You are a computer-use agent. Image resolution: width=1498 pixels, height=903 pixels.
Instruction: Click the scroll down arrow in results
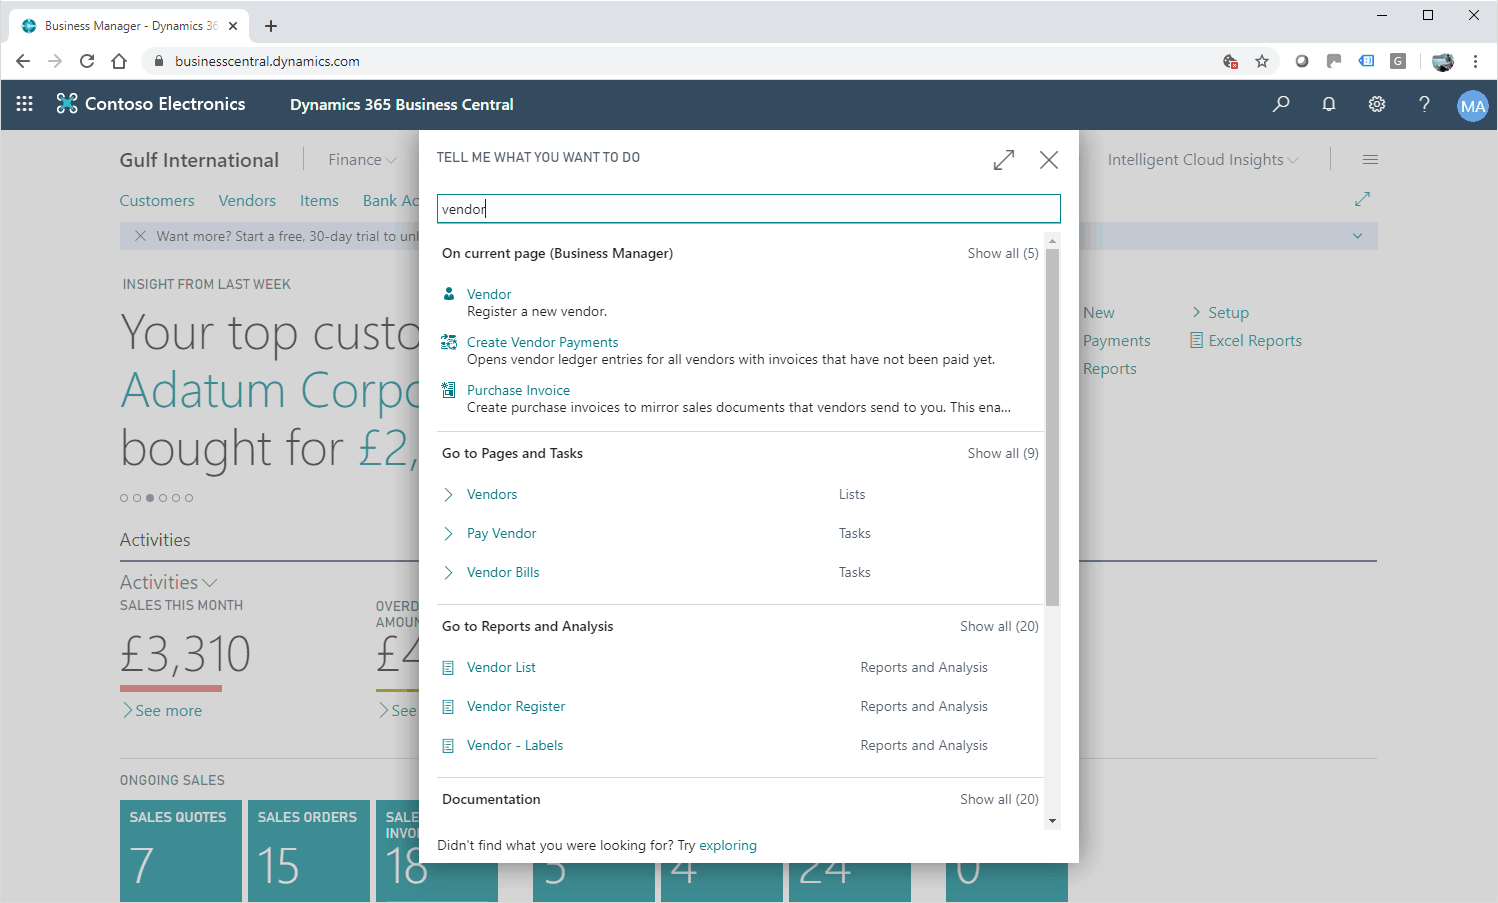pyautogui.click(x=1052, y=821)
